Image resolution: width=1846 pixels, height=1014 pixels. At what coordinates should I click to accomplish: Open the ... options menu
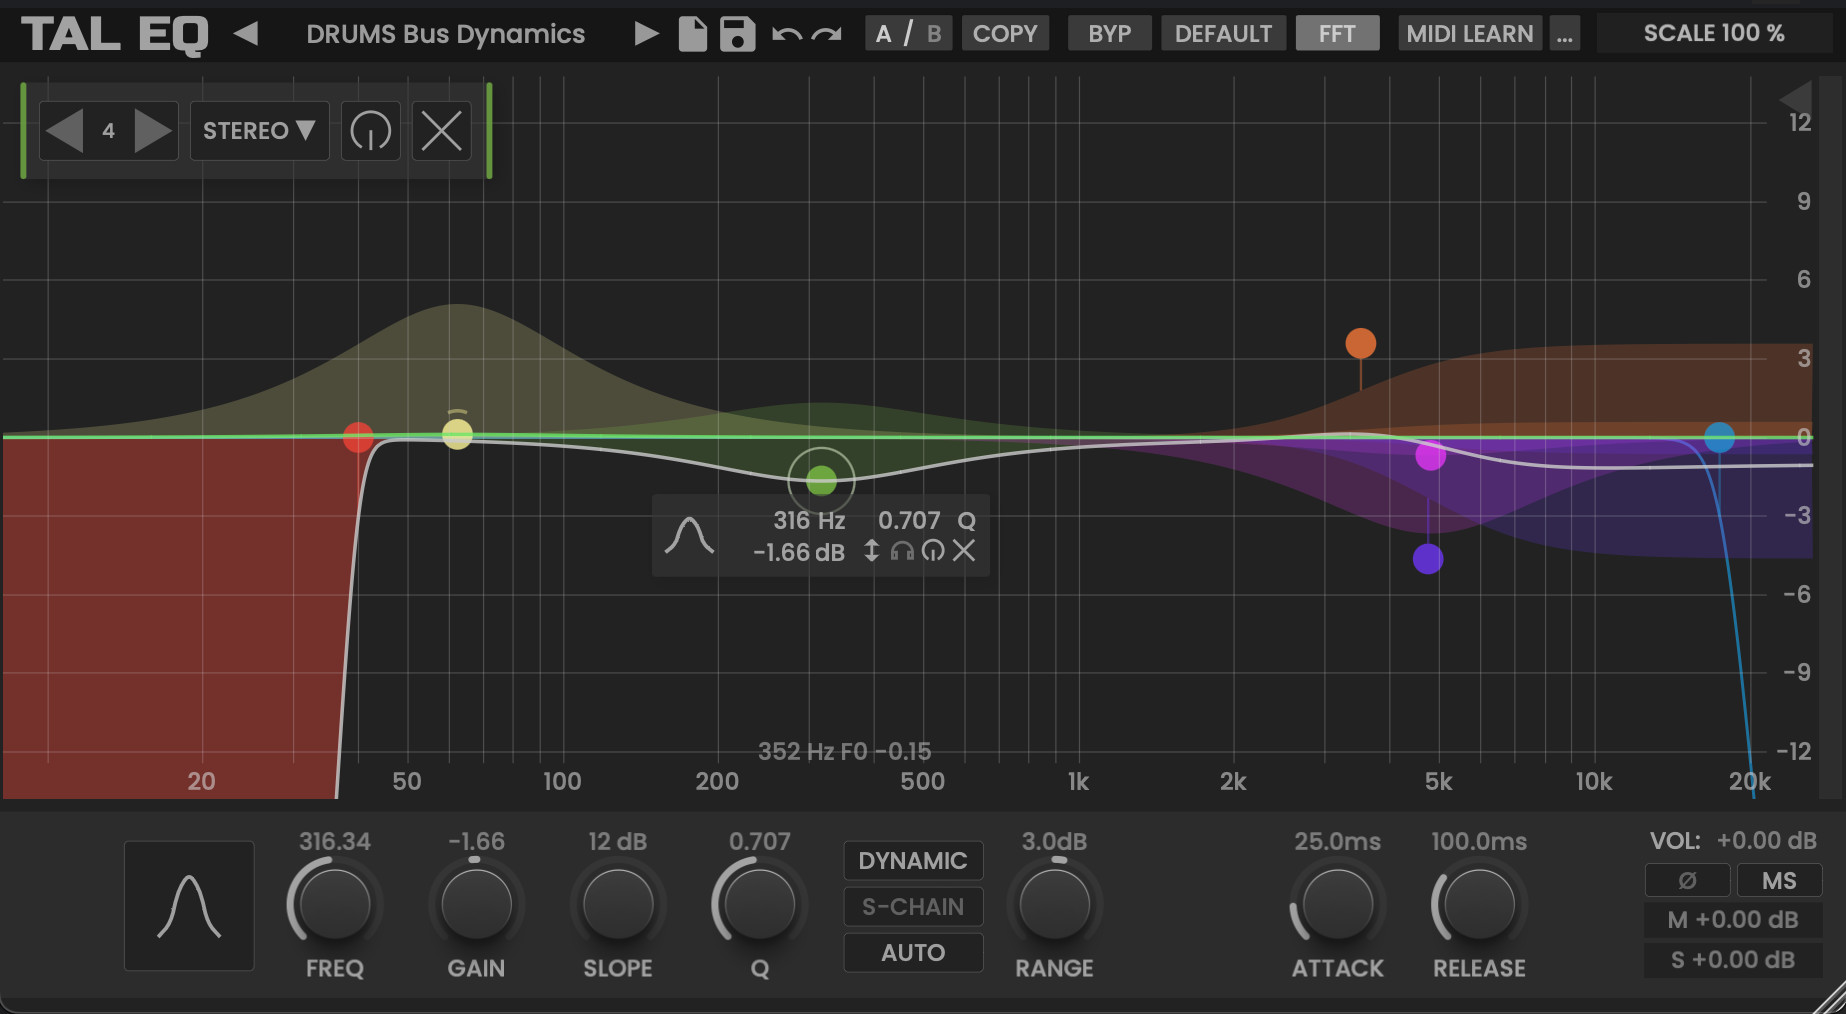(x=1564, y=32)
